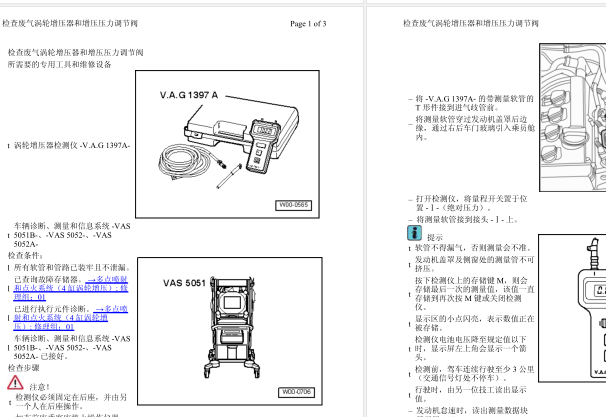
Task: Click the 'V.A.G 1397 A' figure caption
Action: pyautogui.click(x=189, y=95)
